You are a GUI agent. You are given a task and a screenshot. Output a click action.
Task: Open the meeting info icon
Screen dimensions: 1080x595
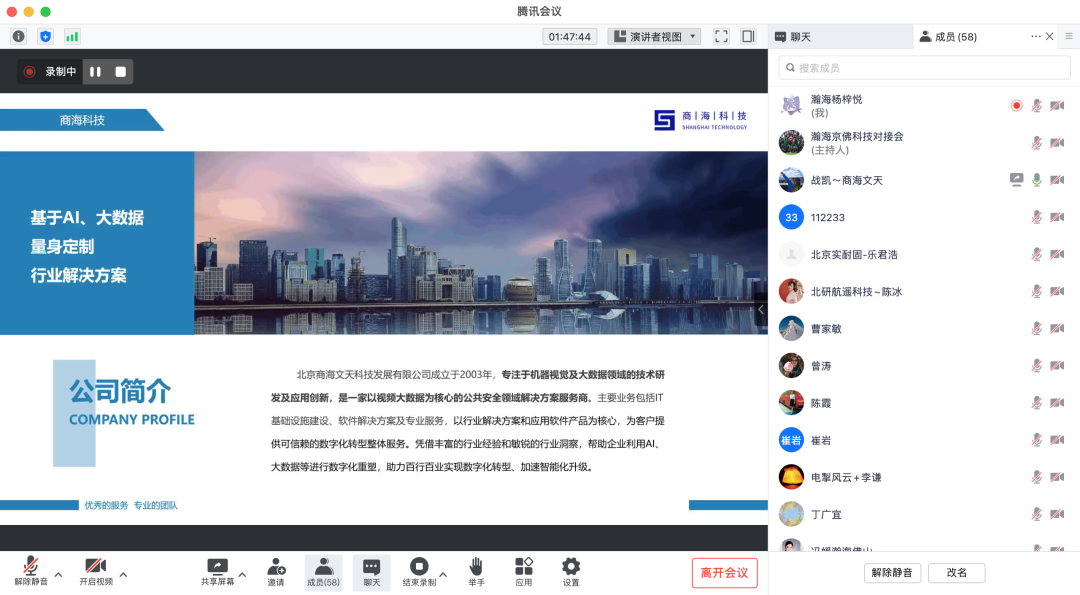(18, 36)
